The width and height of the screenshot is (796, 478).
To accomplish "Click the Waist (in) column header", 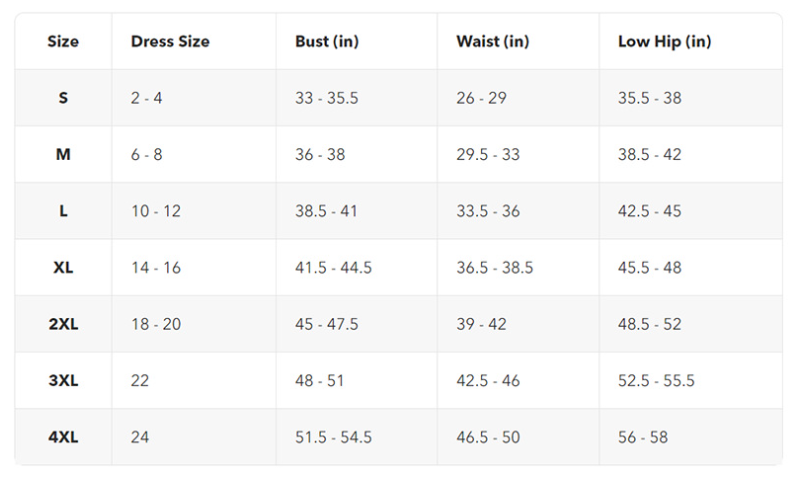I will click(492, 42).
